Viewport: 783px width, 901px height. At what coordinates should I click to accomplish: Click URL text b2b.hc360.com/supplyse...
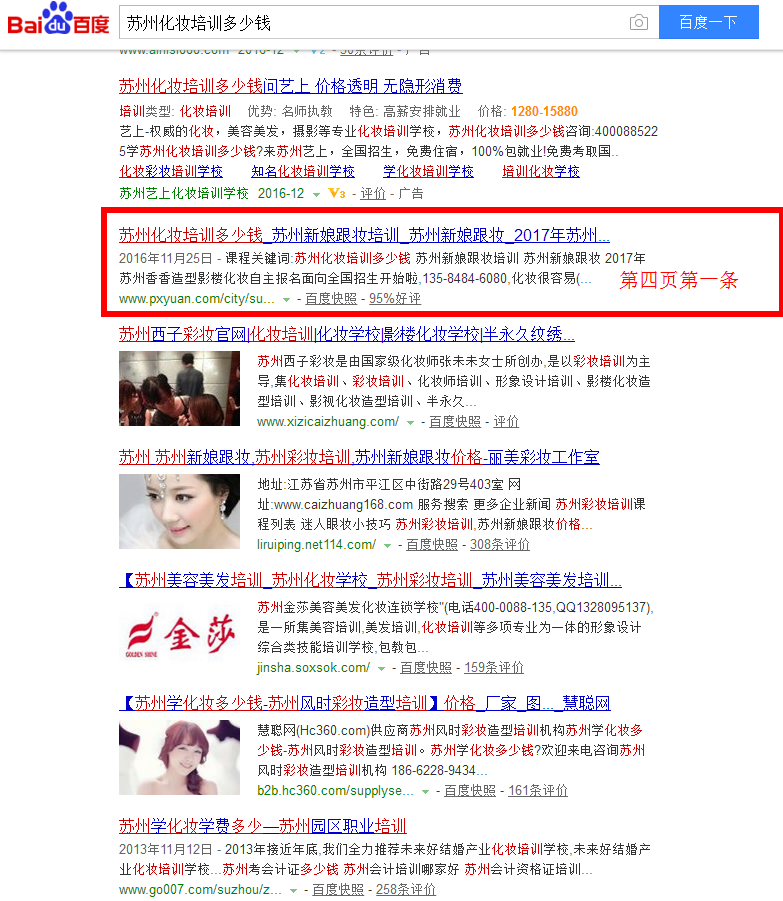point(335,791)
